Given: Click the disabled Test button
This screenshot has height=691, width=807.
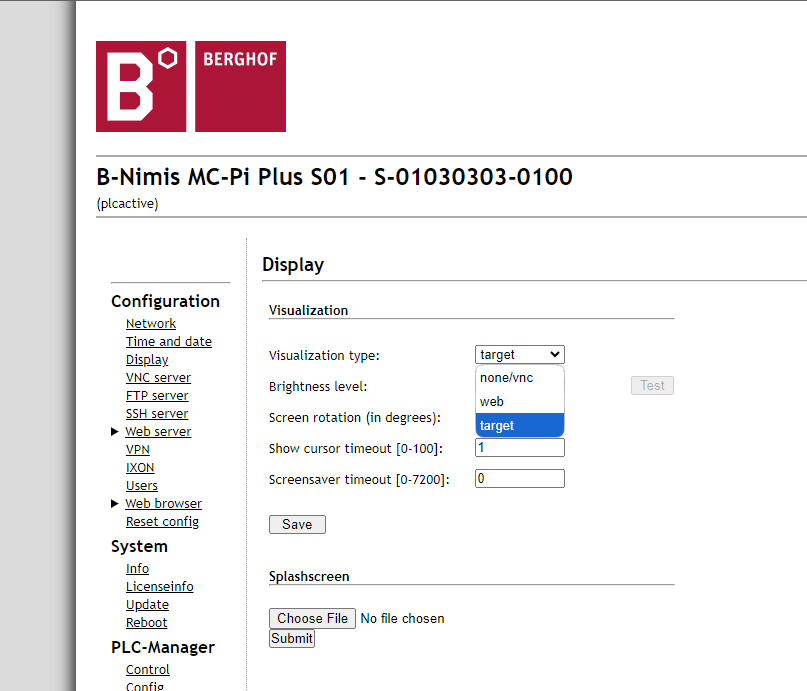Looking at the screenshot, I should click(652, 385).
